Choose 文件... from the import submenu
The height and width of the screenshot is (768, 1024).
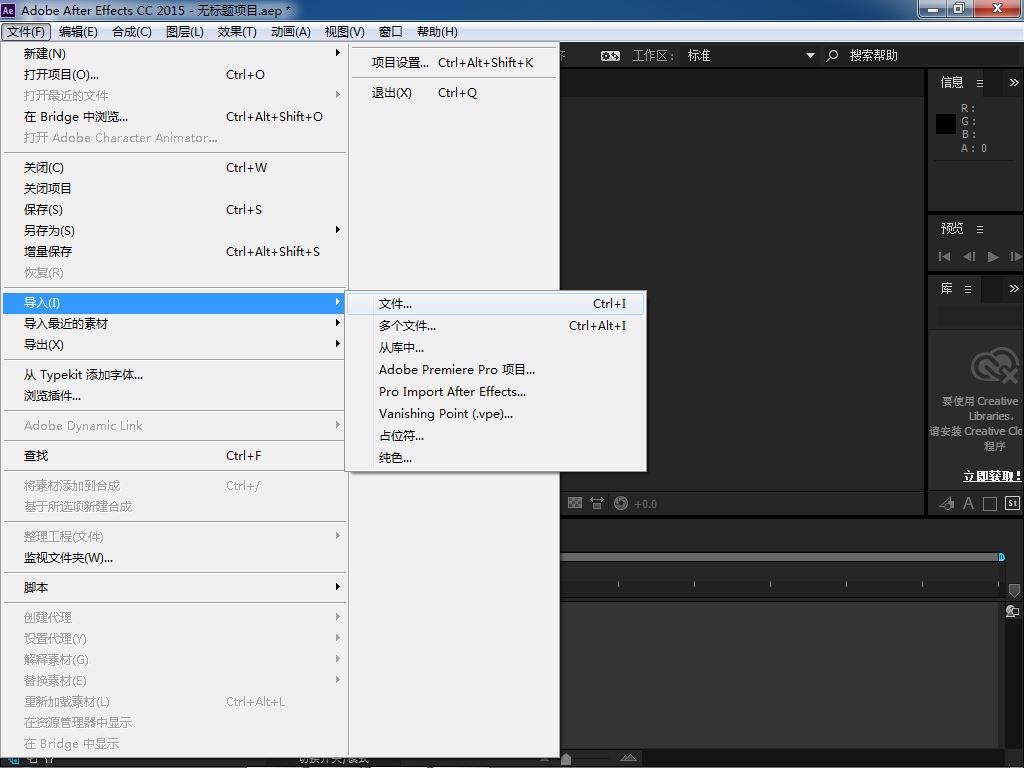pos(496,304)
